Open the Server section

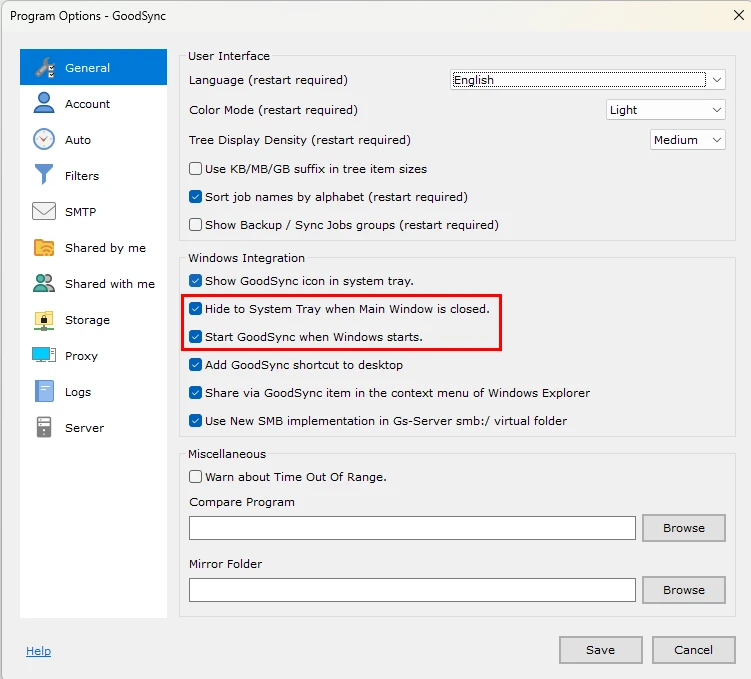pos(93,428)
